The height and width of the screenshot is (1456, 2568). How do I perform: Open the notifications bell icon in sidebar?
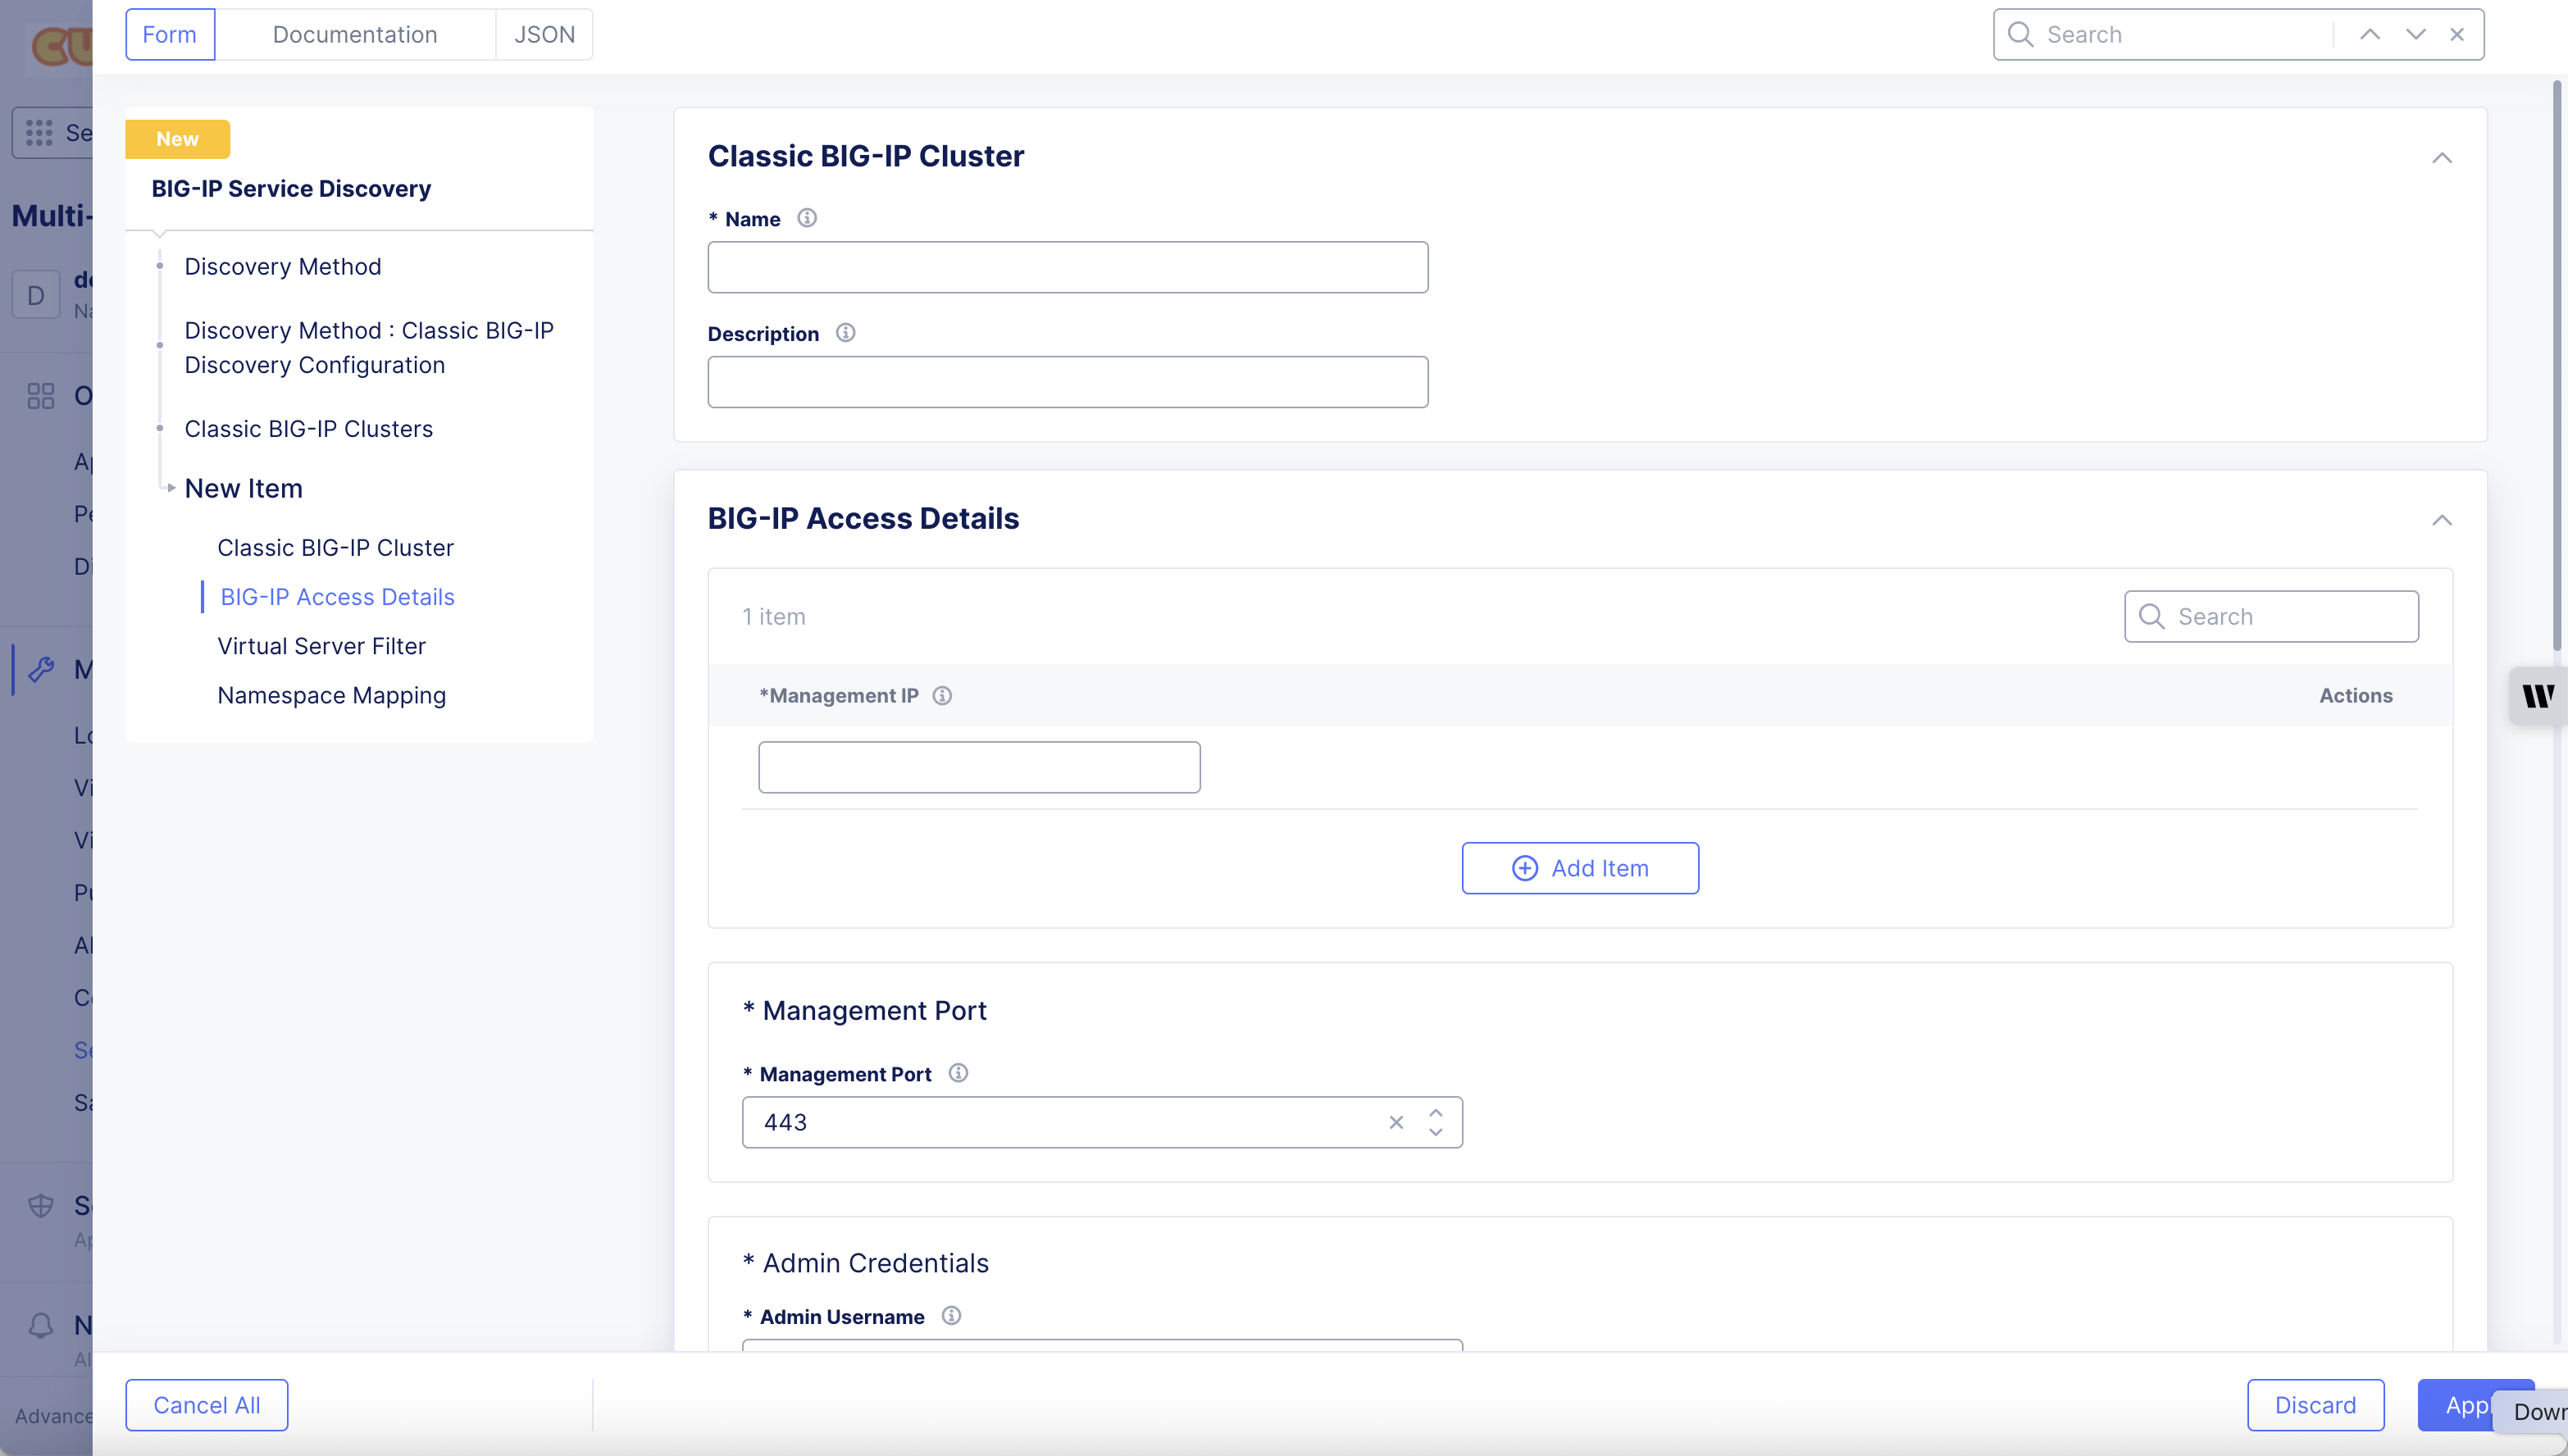click(x=41, y=1325)
